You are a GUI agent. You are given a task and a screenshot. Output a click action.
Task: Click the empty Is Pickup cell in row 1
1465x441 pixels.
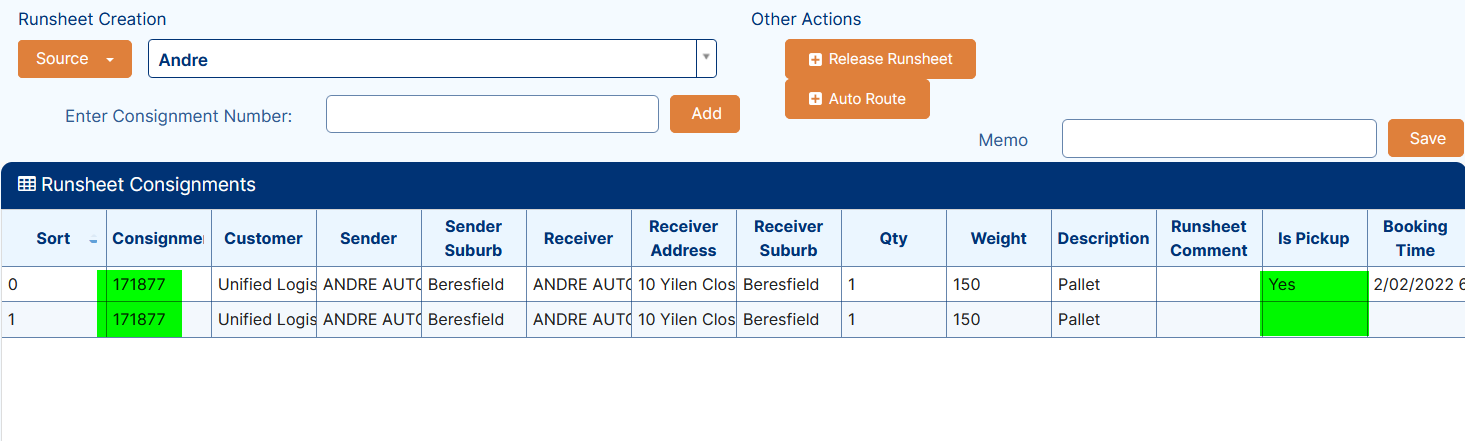pyautogui.click(x=1314, y=320)
